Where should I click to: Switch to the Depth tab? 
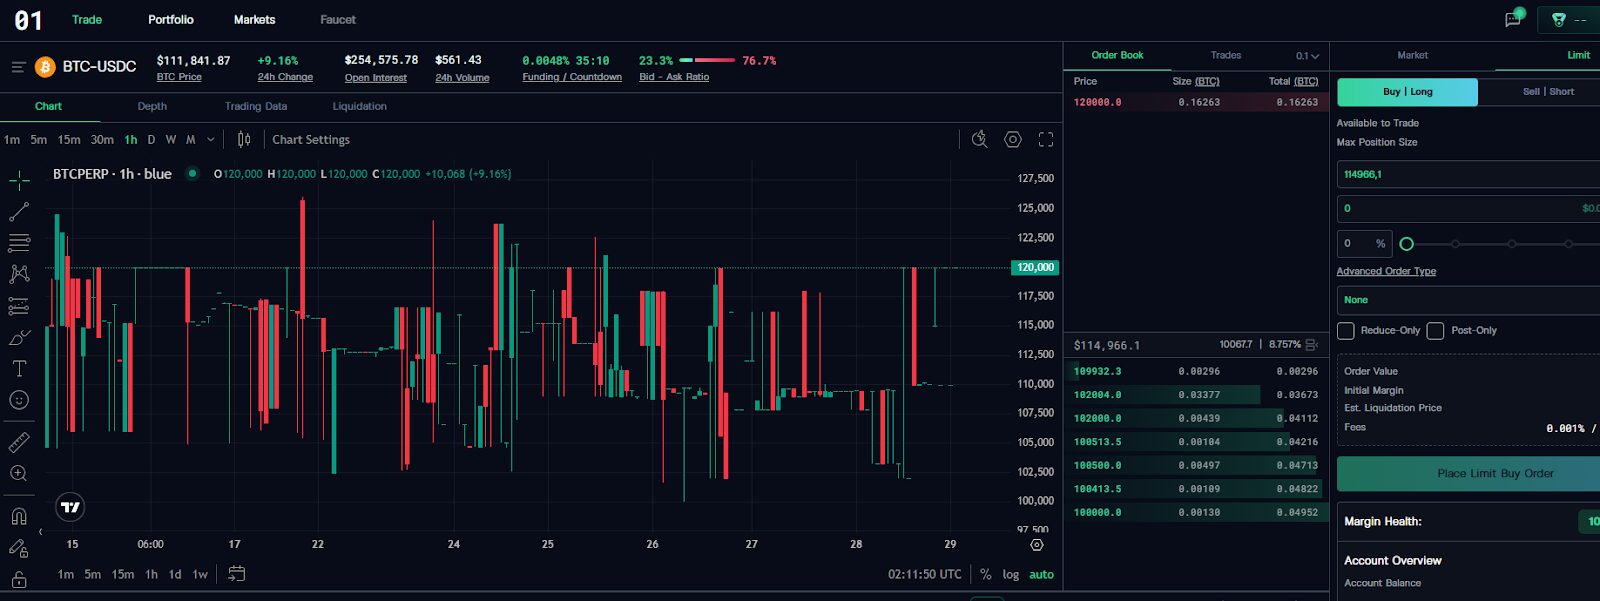pyautogui.click(x=152, y=107)
